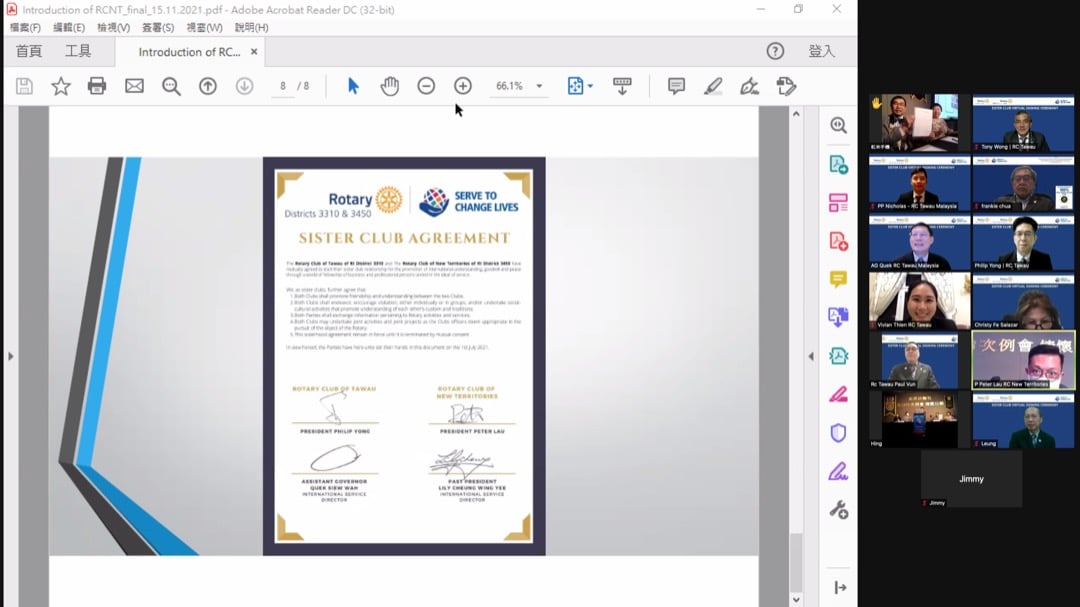The image size is (1080, 607).
Task: Add a sticky note comment from the toolbar
Action: pos(676,86)
